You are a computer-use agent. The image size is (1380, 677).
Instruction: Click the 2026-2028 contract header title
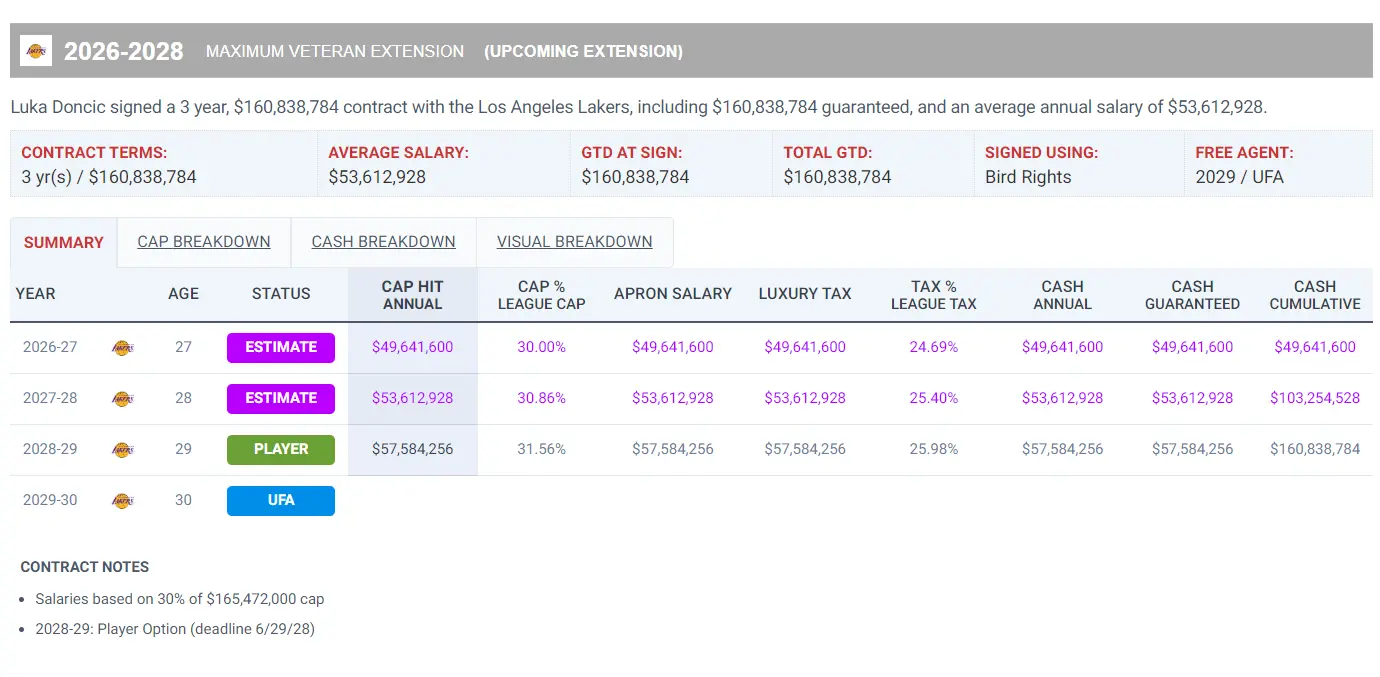coord(124,51)
